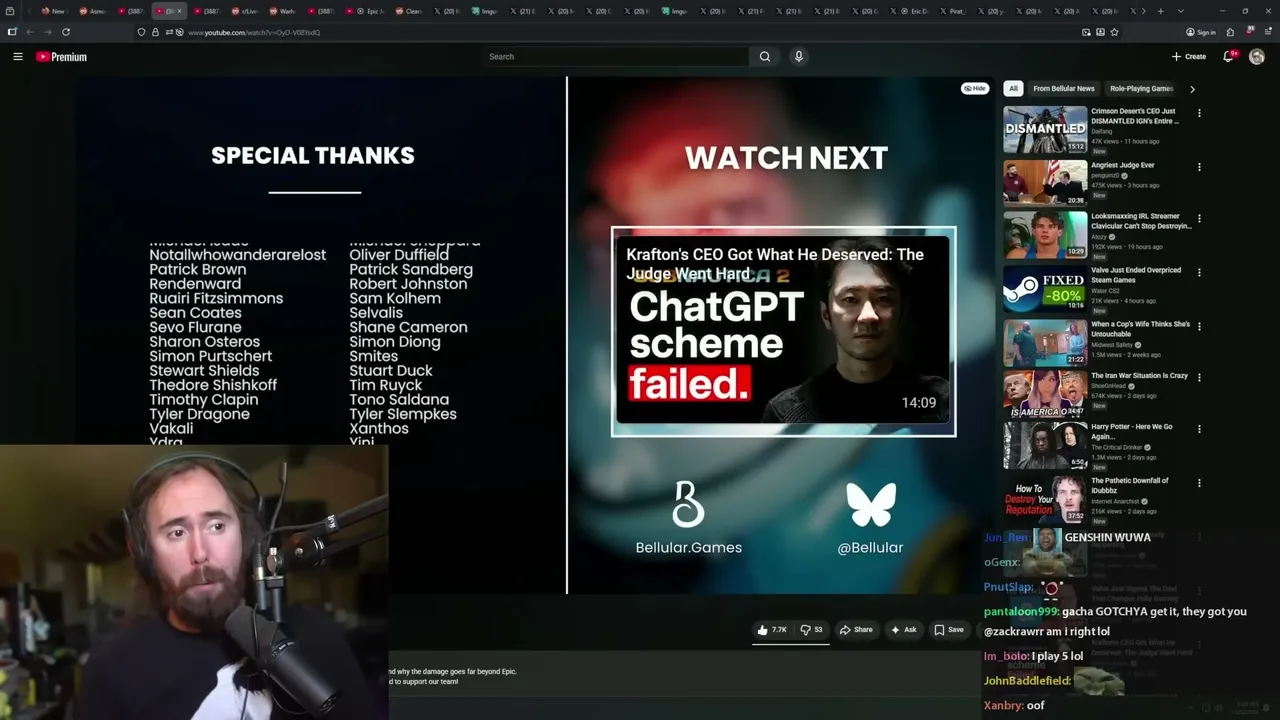Open options for Valve Just Ended video

1199,272
